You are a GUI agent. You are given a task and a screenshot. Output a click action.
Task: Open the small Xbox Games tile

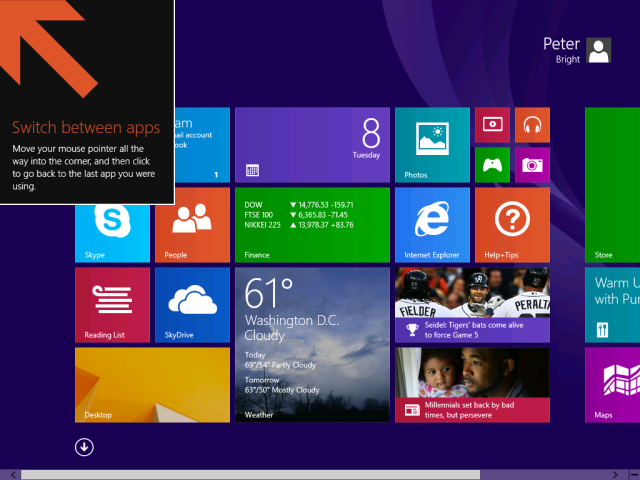click(x=492, y=165)
